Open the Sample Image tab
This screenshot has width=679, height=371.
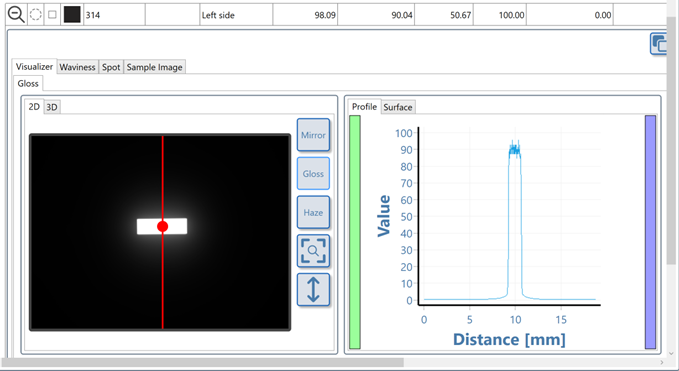pyautogui.click(x=155, y=67)
